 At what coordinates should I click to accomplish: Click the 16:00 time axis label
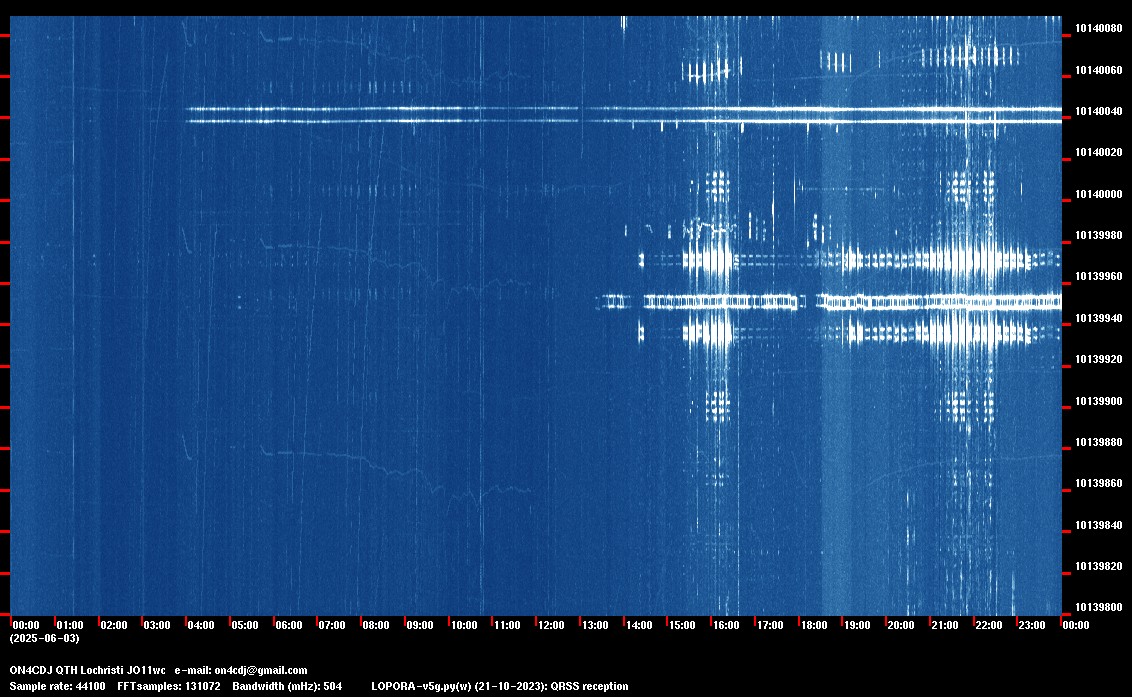point(726,625)
